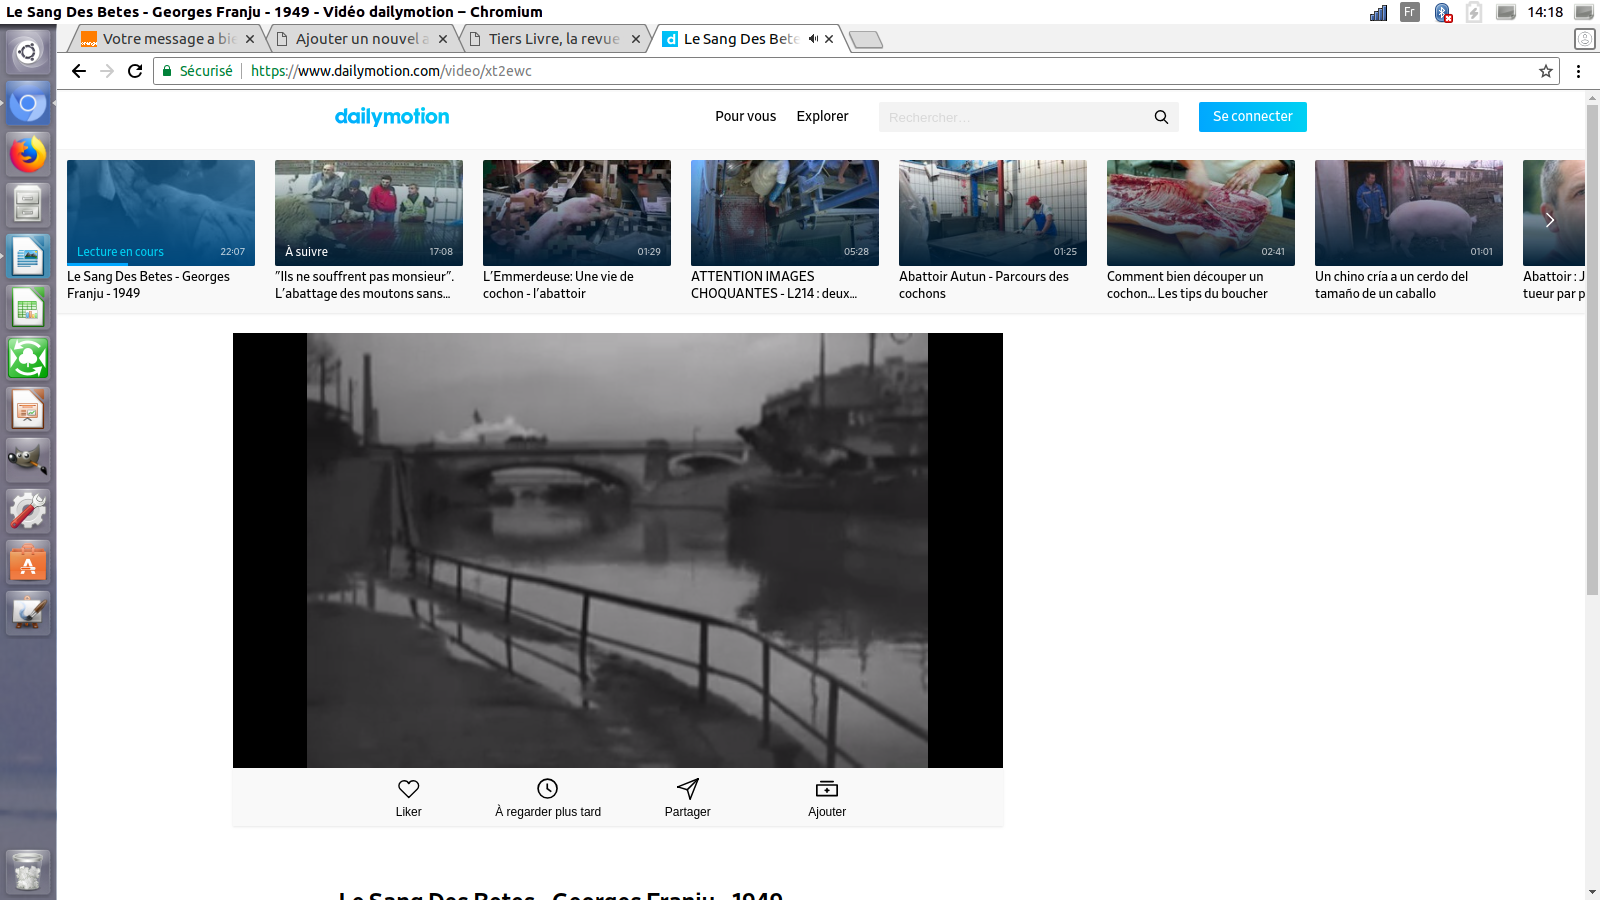
Task: Click the Ajouter to playlist icon
Action: [827, 789]
